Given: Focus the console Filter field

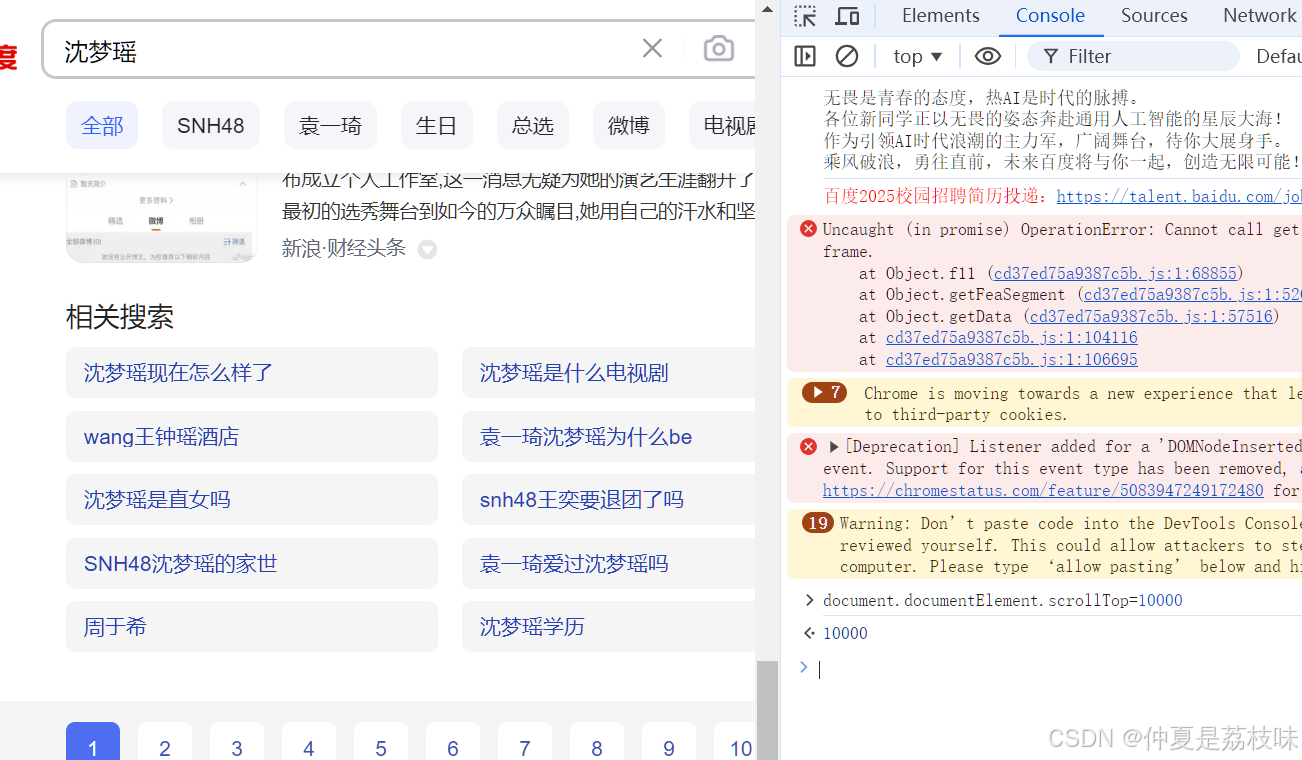Looking at the screenshot, I should coord(1133,56).
